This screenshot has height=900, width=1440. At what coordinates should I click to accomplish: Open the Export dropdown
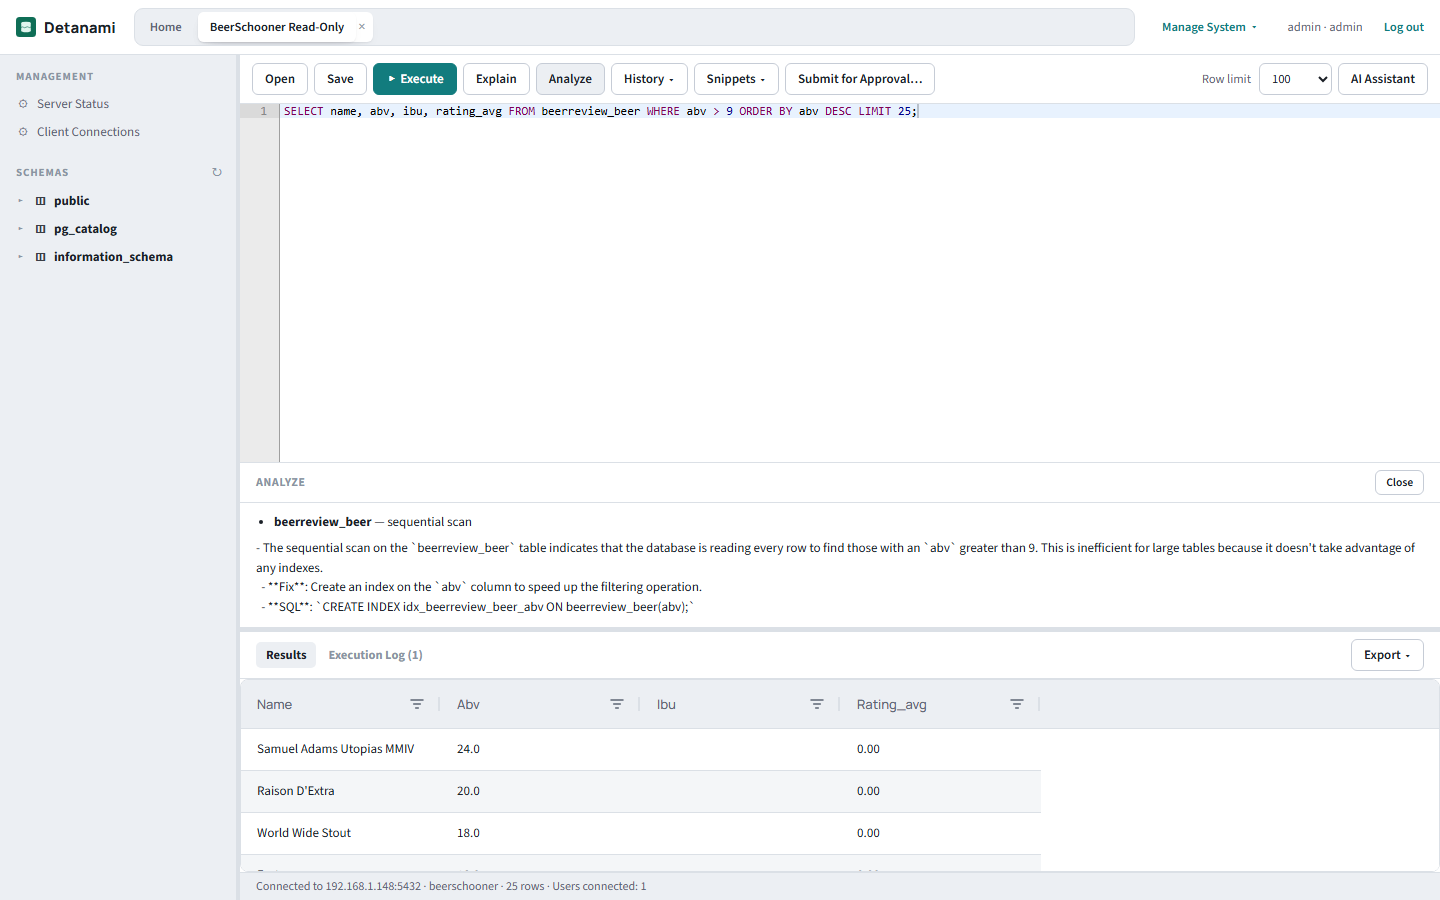point(1387,655)
